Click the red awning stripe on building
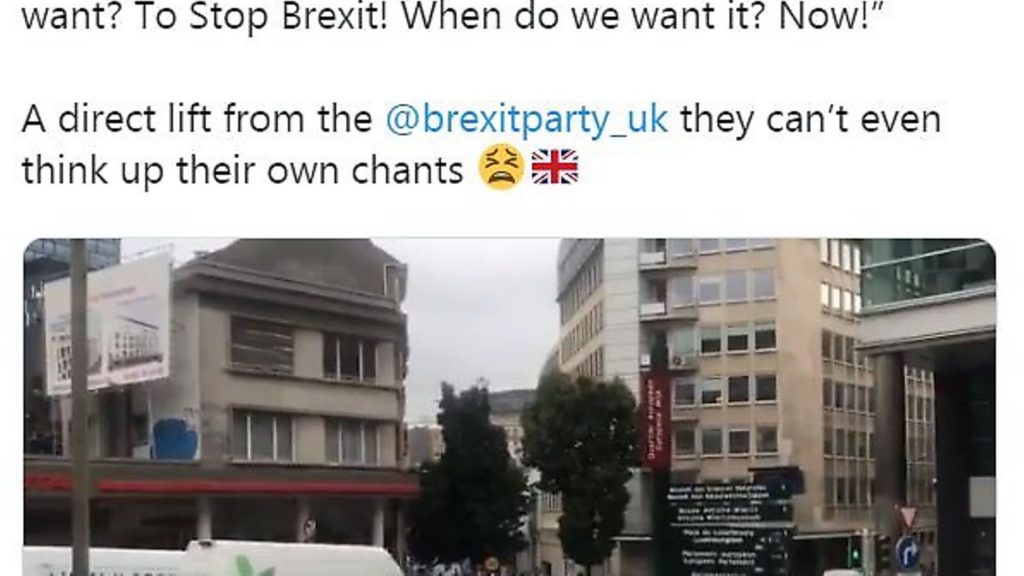1024x576 pixels. click(220, 487)
